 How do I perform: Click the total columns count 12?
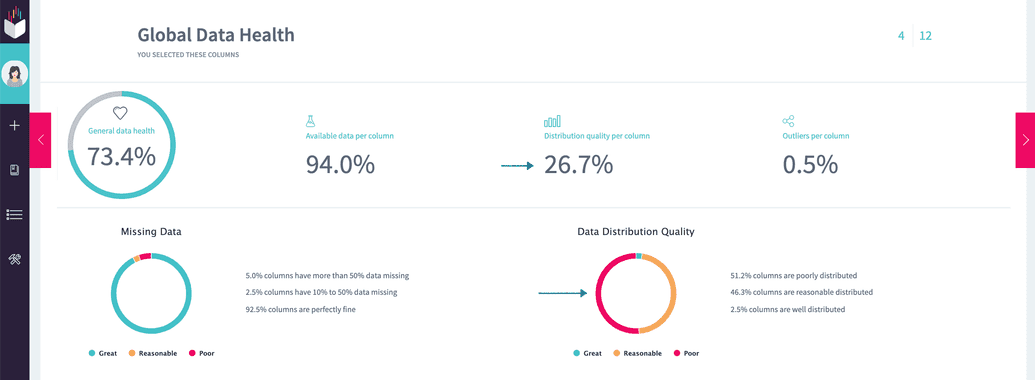925,36
